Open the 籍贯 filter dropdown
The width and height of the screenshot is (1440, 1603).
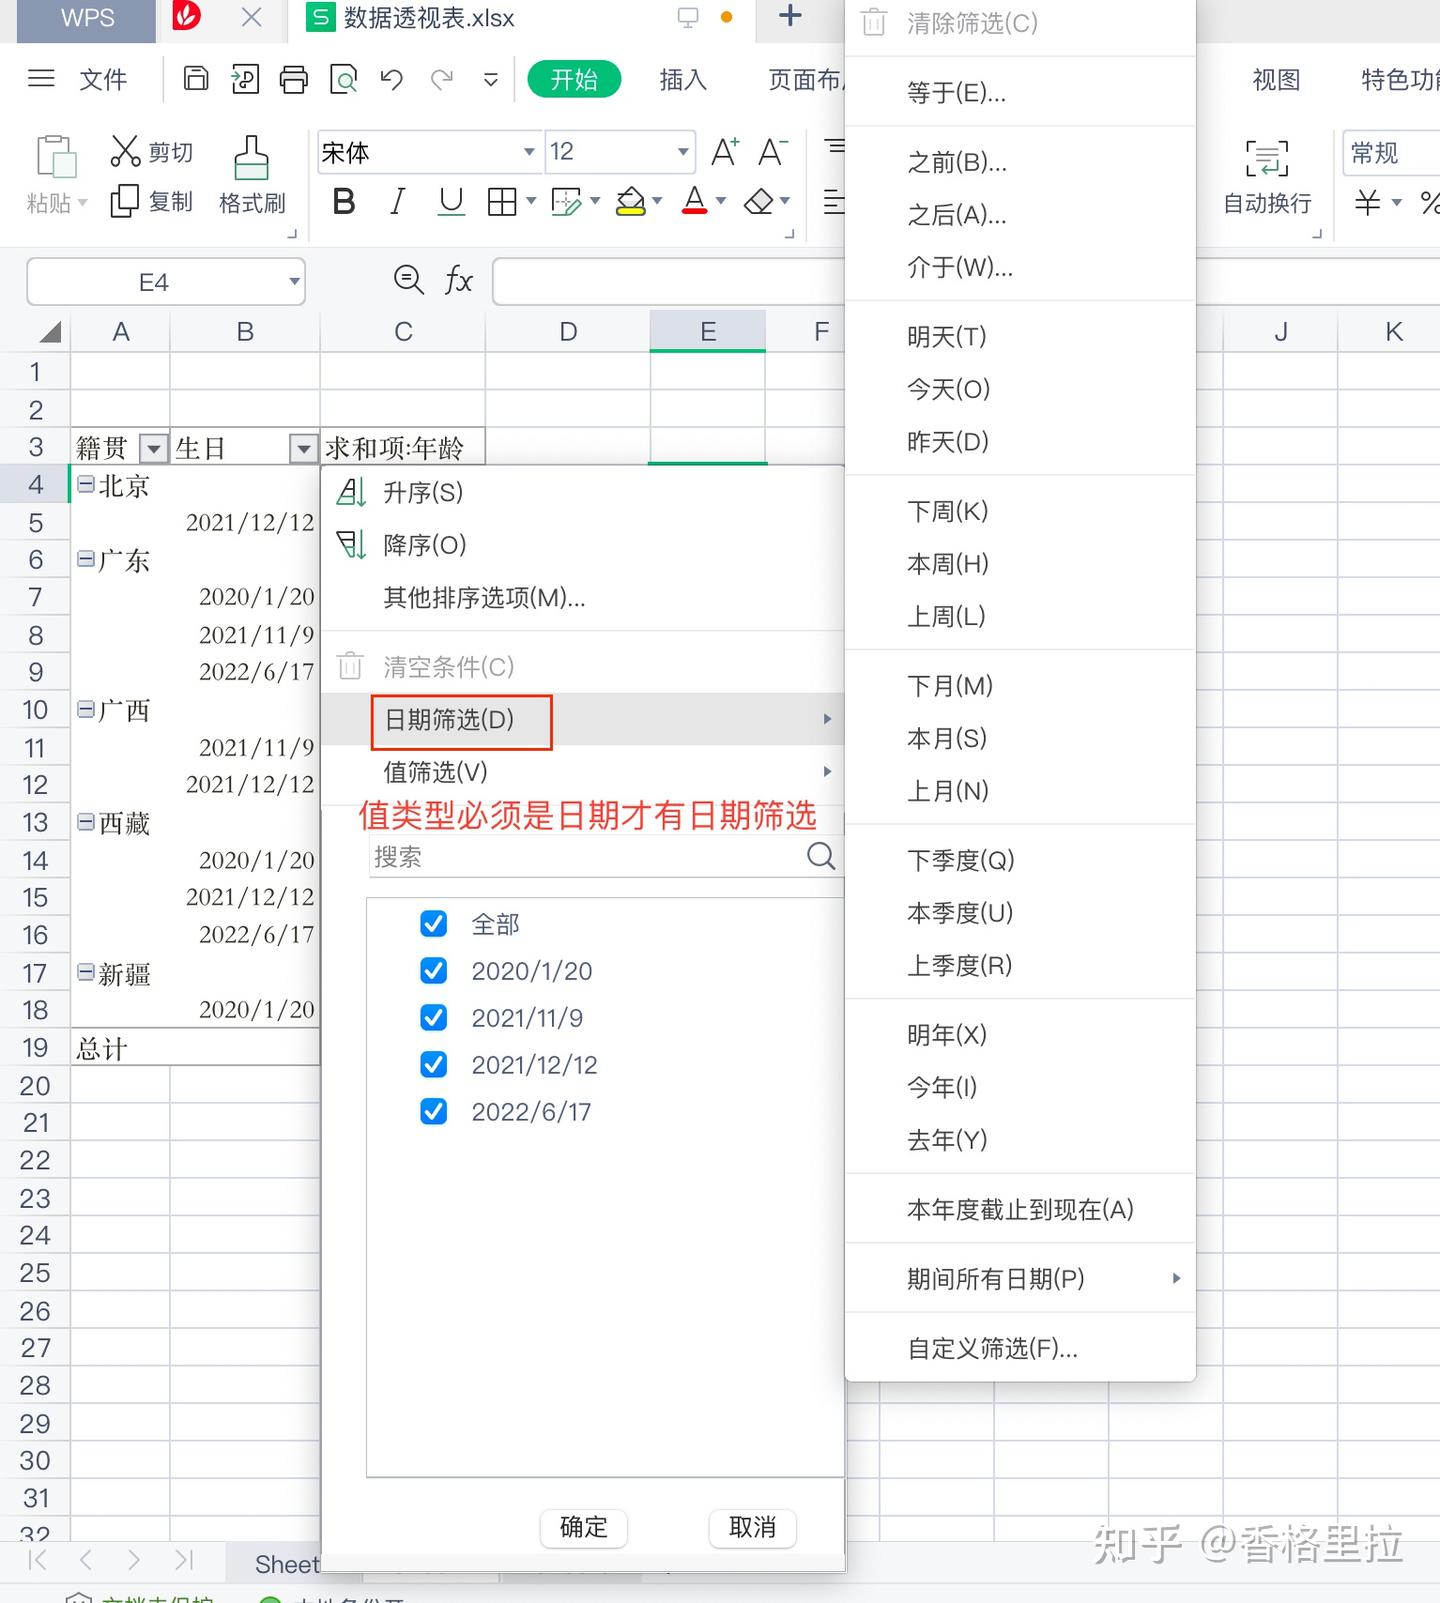[153, 448]
